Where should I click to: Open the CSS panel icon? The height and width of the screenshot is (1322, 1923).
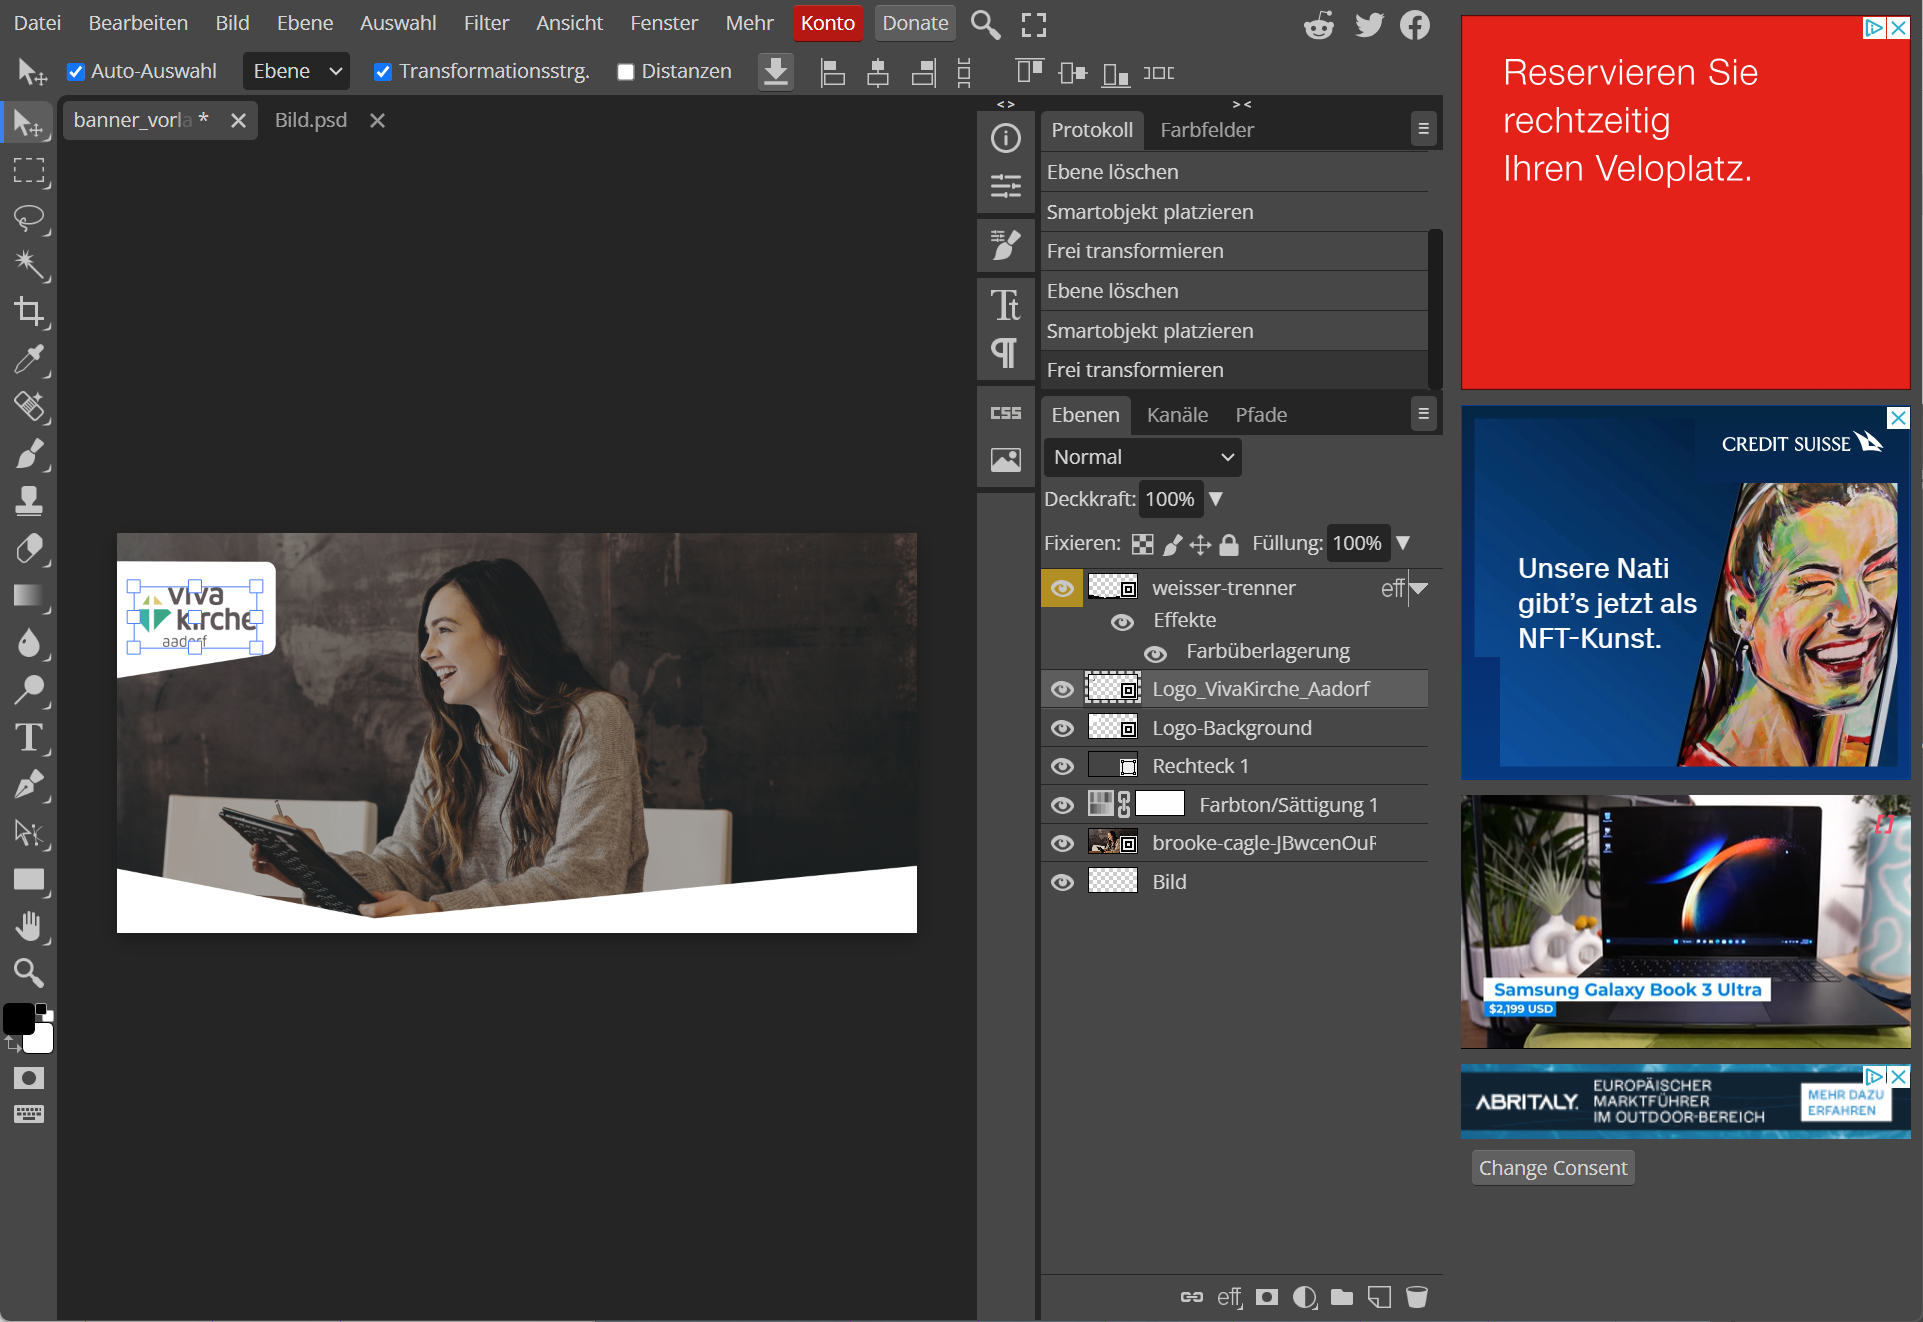[1005, 413]
